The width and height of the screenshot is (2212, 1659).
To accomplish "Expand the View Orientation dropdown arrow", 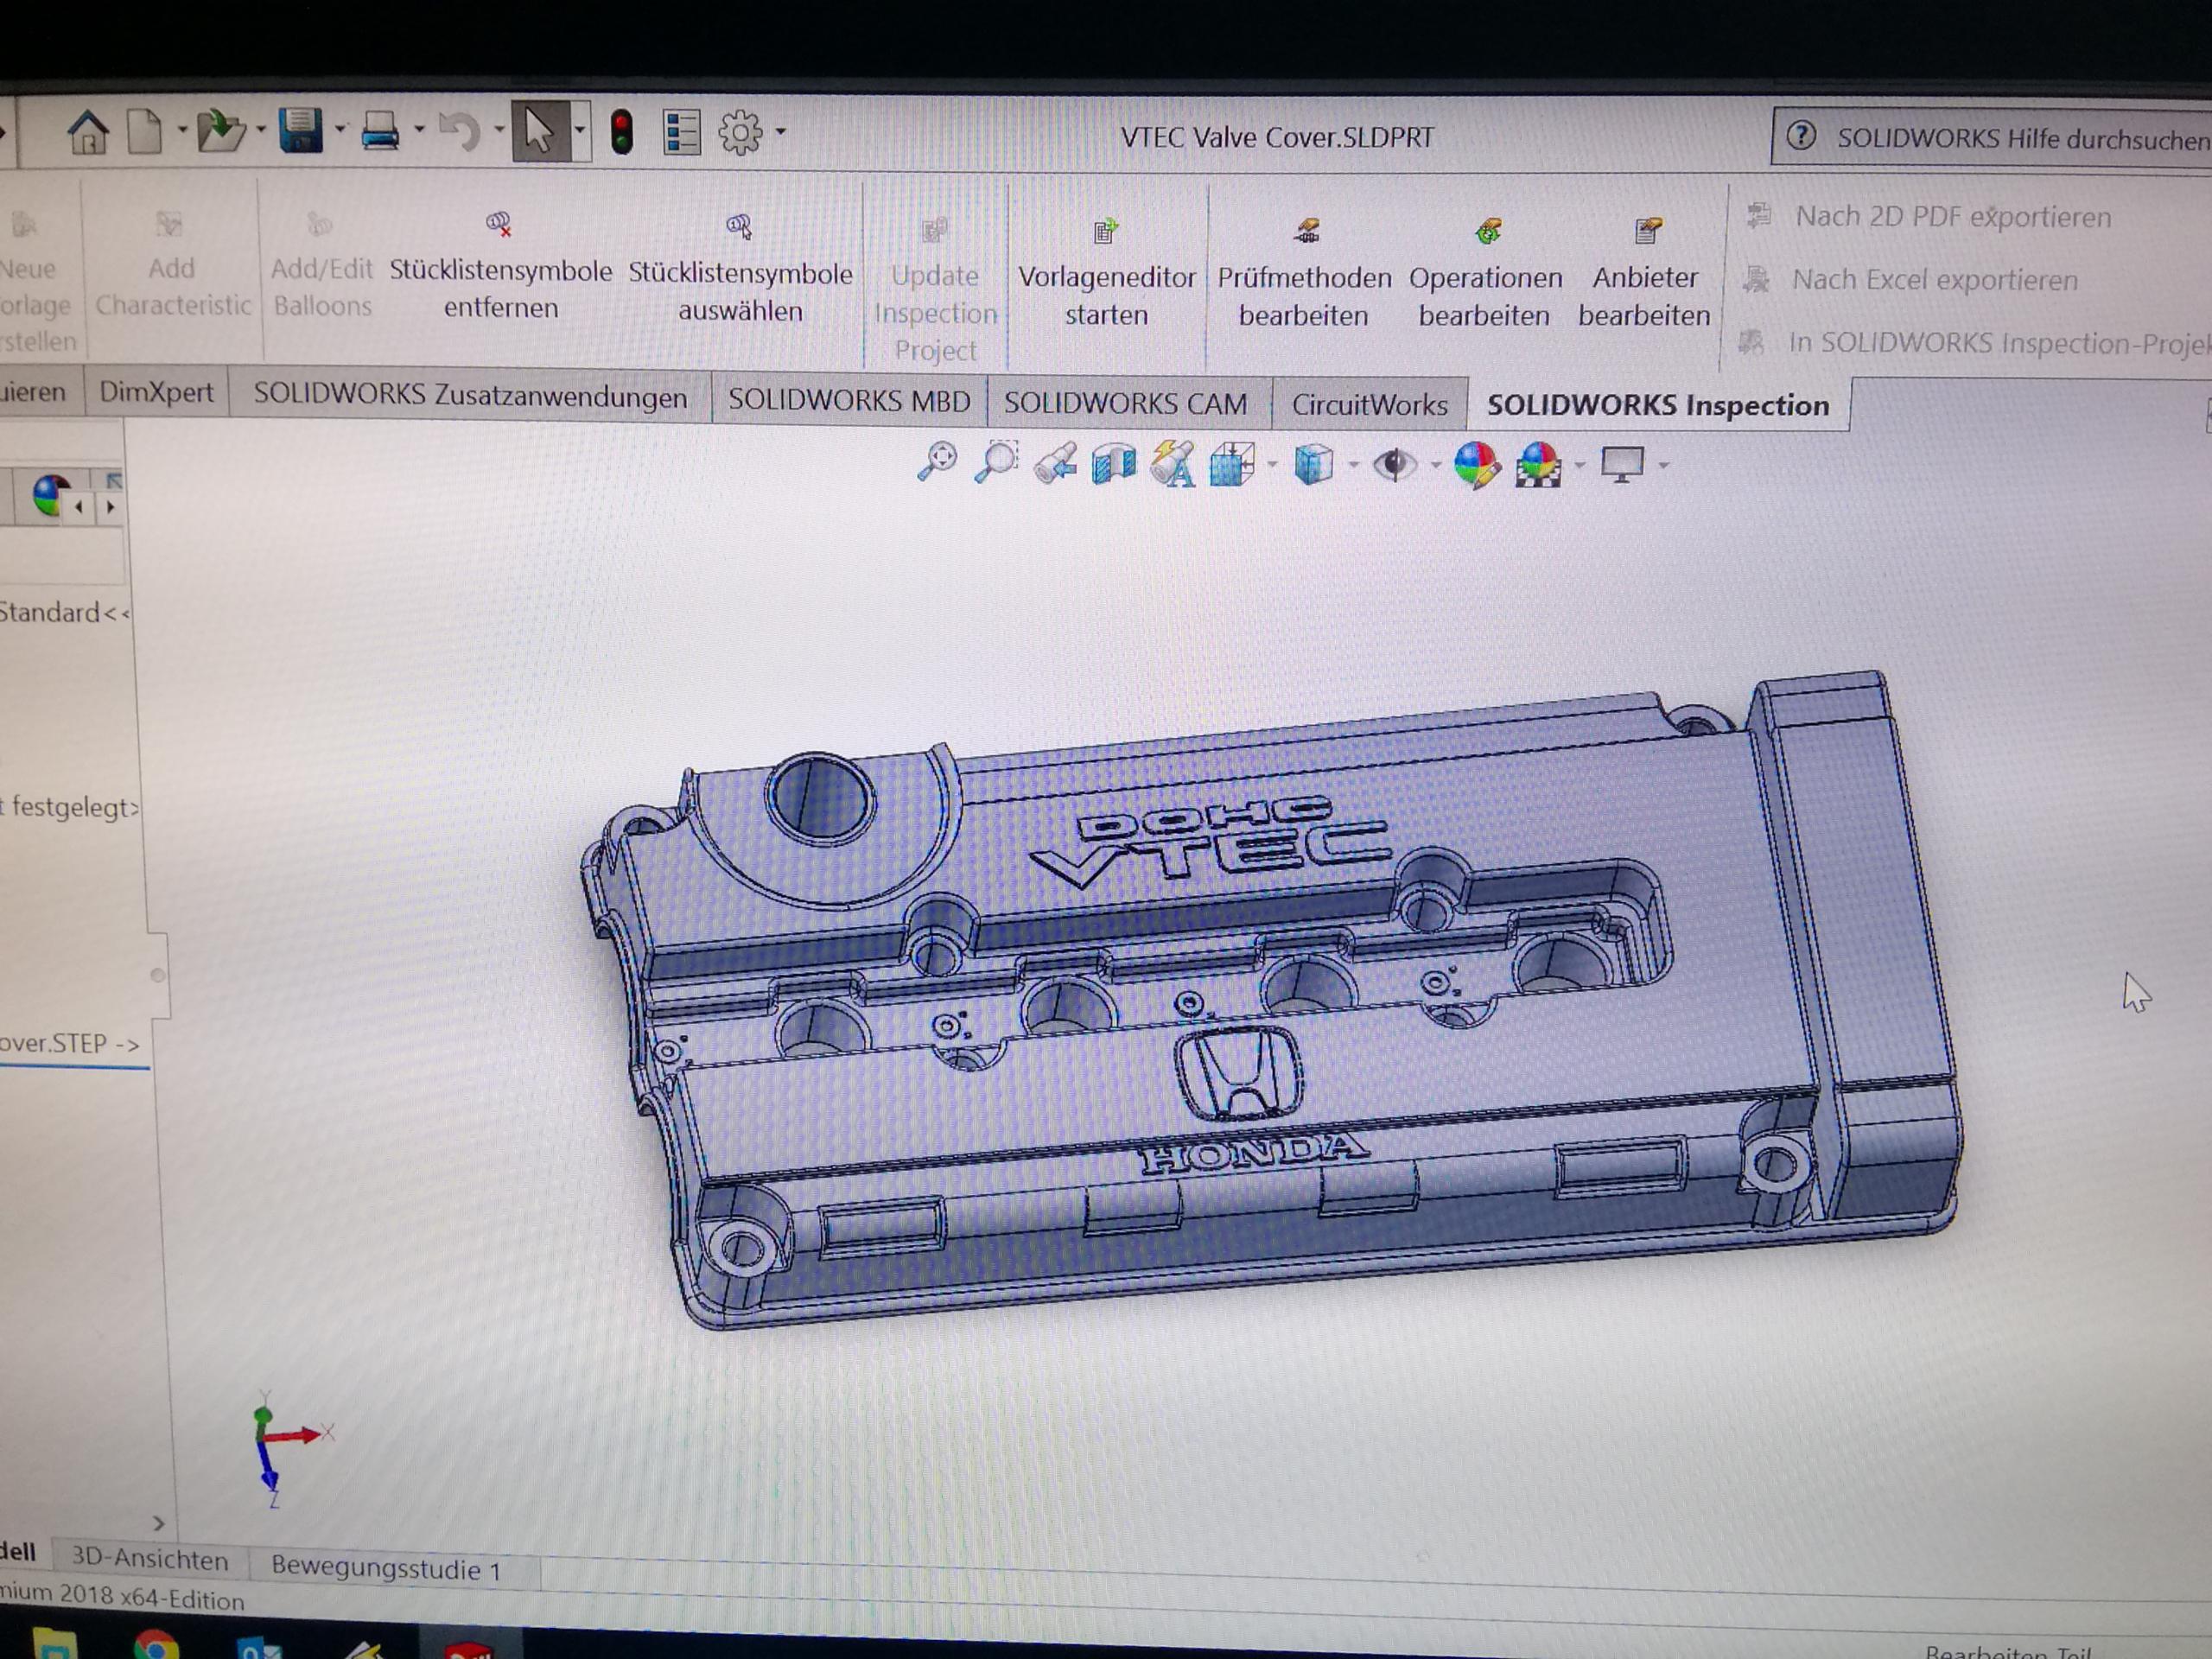I will pyautogui.click(x=1272, y=465).
